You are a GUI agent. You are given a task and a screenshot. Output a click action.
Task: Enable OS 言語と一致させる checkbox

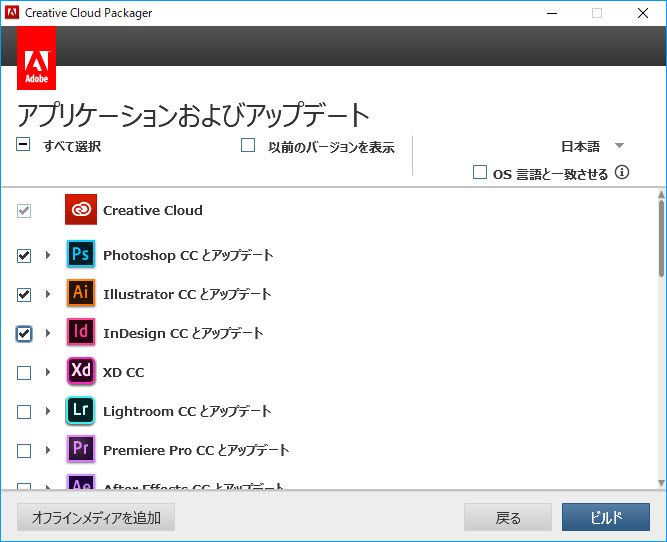[x=480, y=172]
